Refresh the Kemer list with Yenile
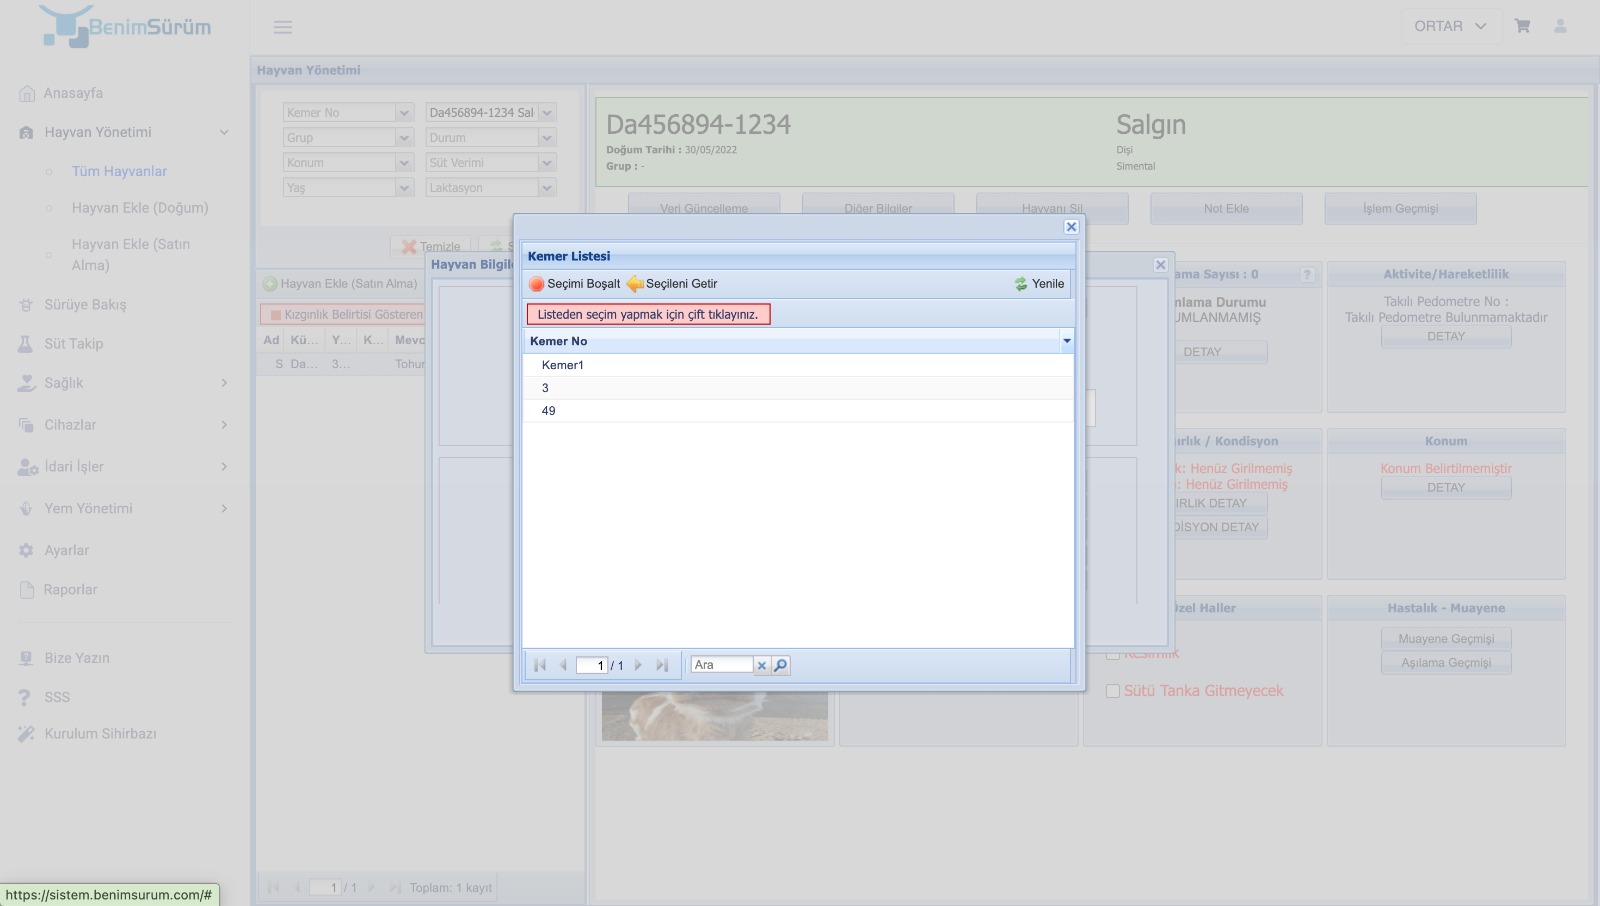This screenshot has height=906, width=1600. point(1039,284)
